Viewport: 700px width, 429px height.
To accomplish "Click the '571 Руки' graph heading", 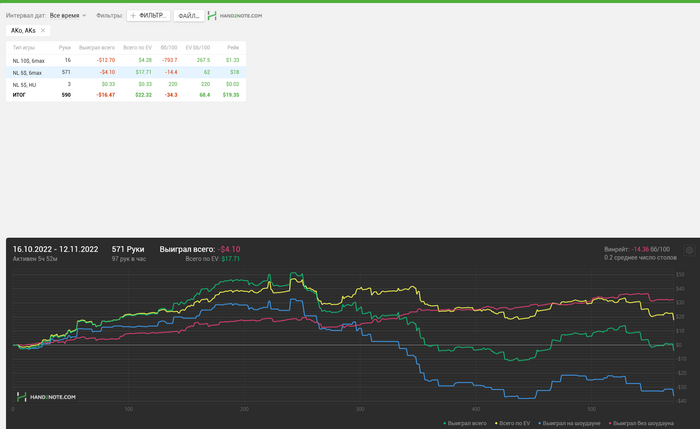I will point(128,250).
